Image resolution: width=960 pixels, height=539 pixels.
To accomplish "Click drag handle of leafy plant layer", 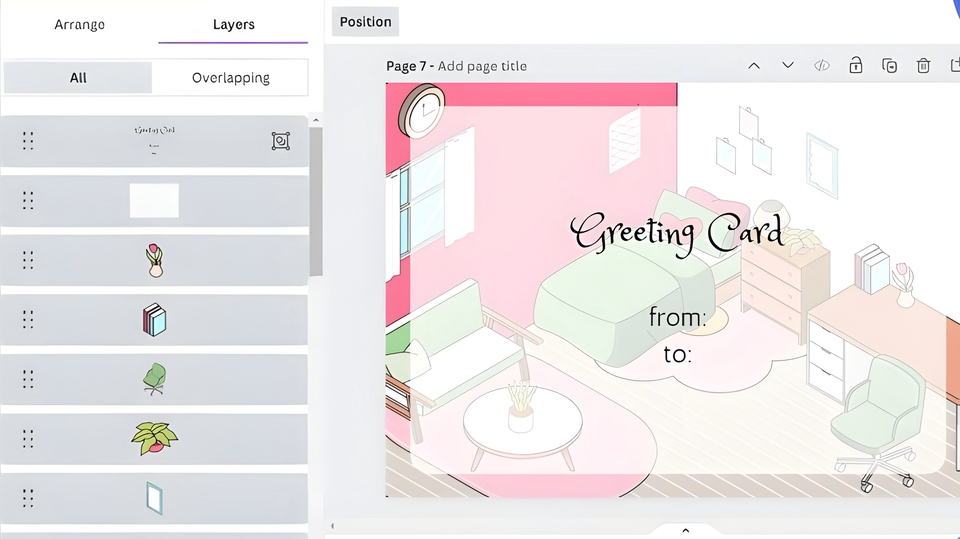I will (x=28, y=439).
